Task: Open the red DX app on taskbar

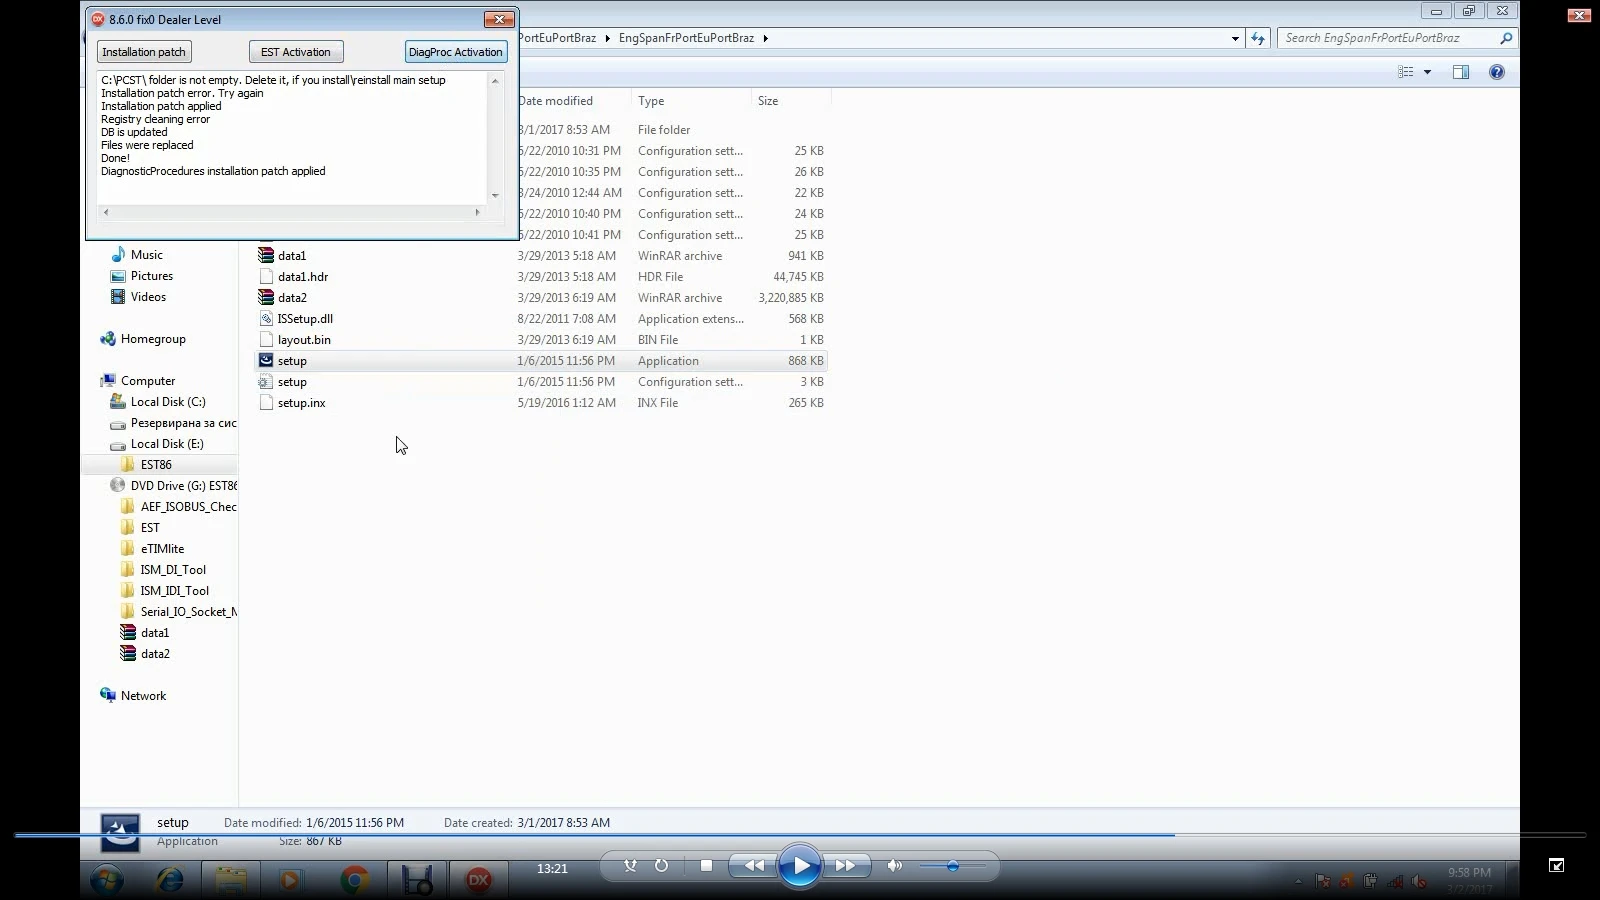Action: [x=478, y=880]
